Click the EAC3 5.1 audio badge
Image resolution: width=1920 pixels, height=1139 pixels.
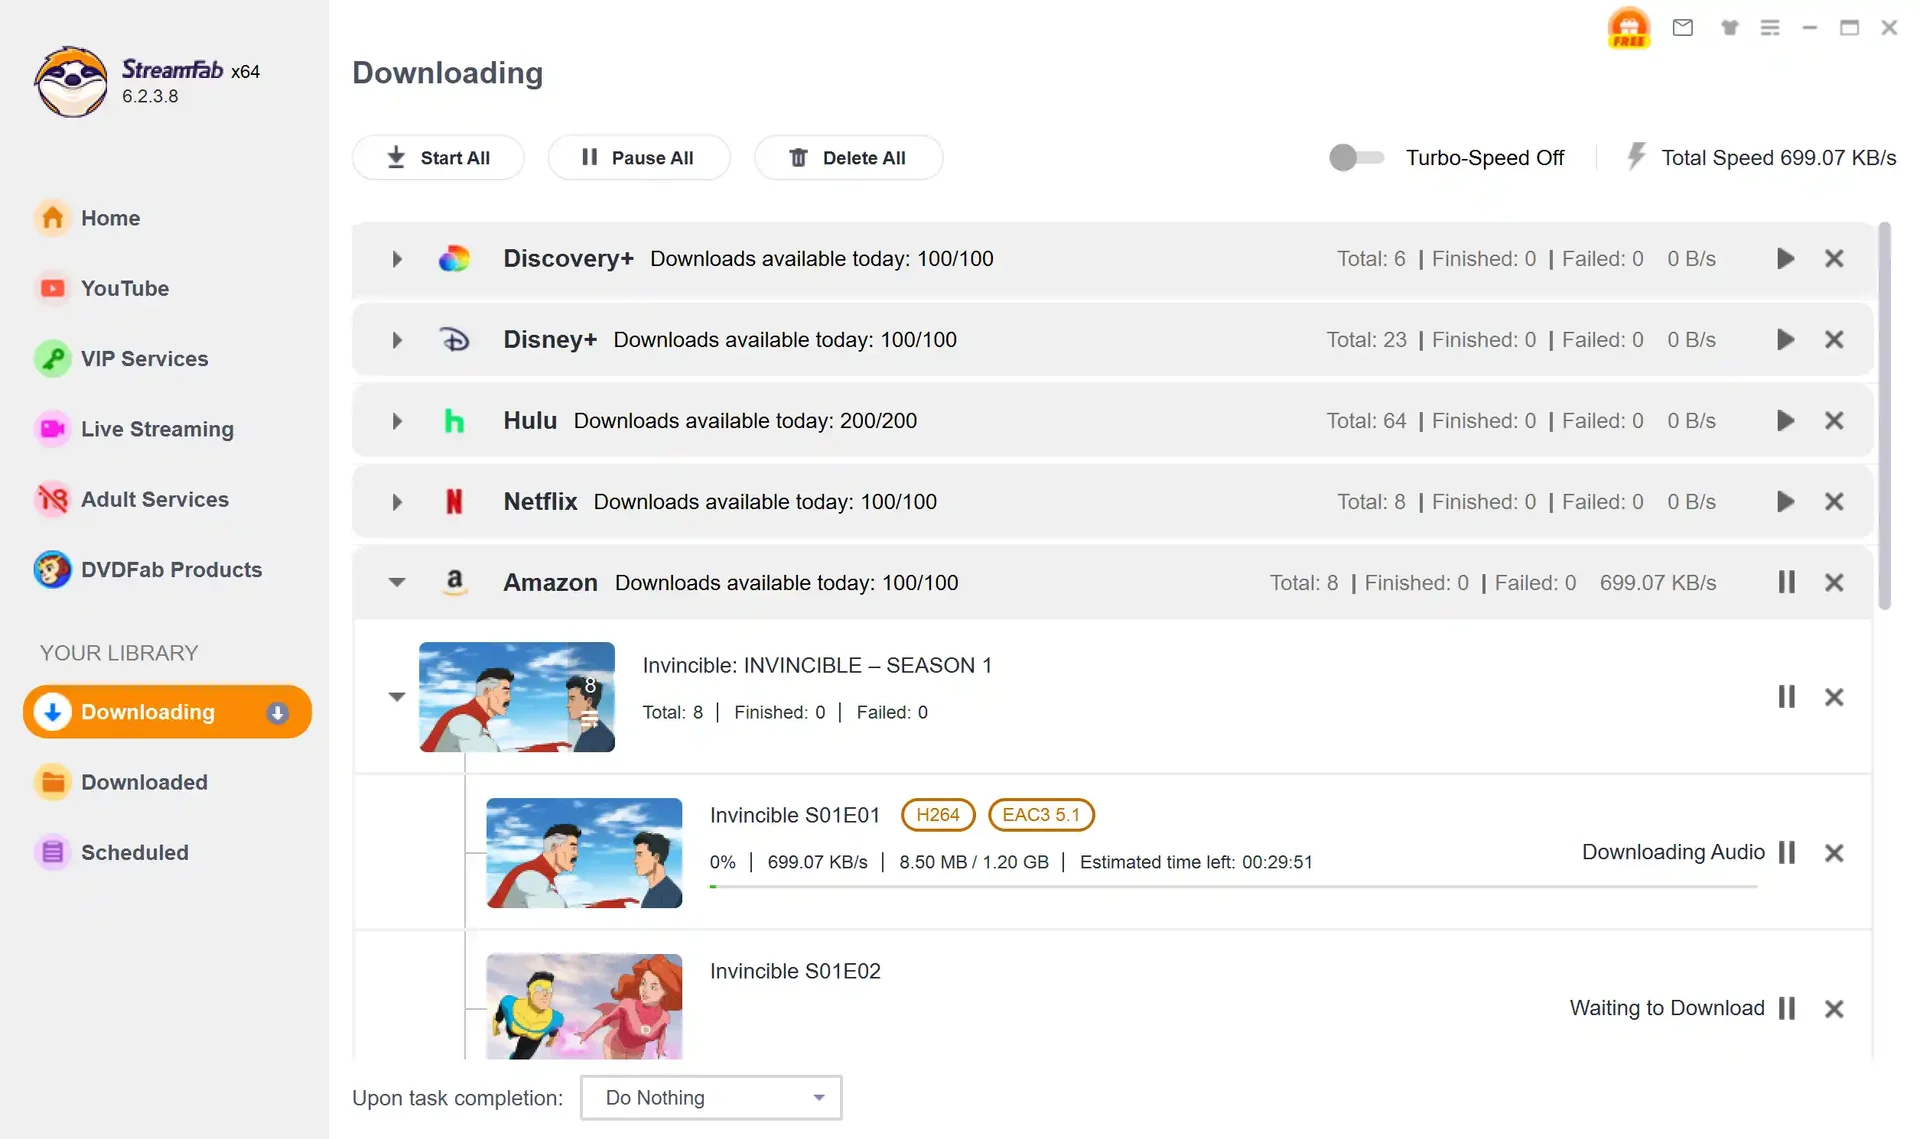coord(1041,815)
